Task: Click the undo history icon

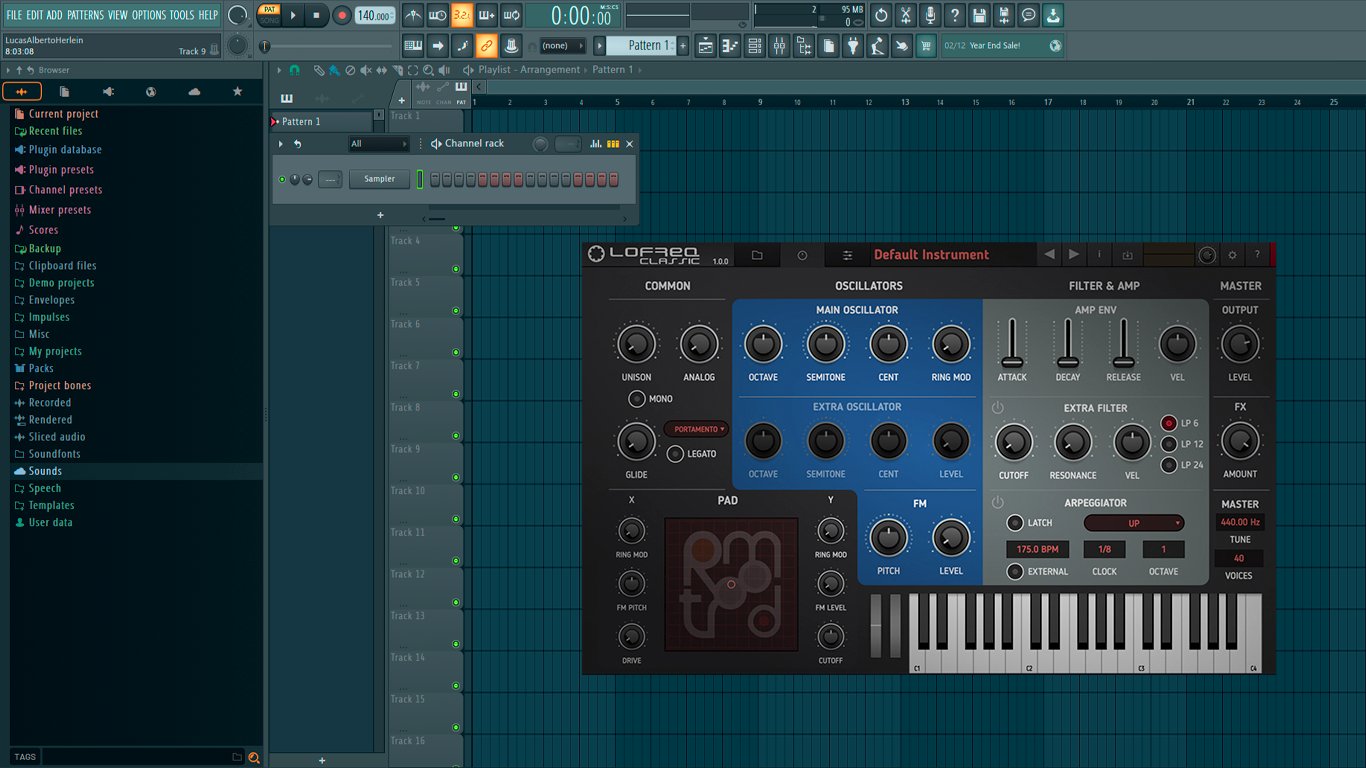Action: pyautogui.click(x=881, y=15)
